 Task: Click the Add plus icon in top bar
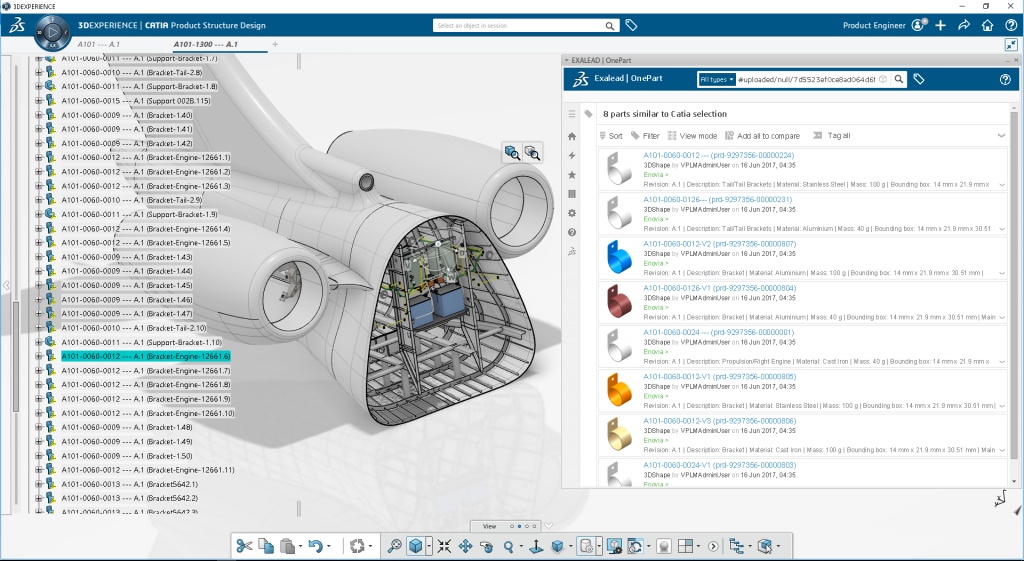point(940,25)
